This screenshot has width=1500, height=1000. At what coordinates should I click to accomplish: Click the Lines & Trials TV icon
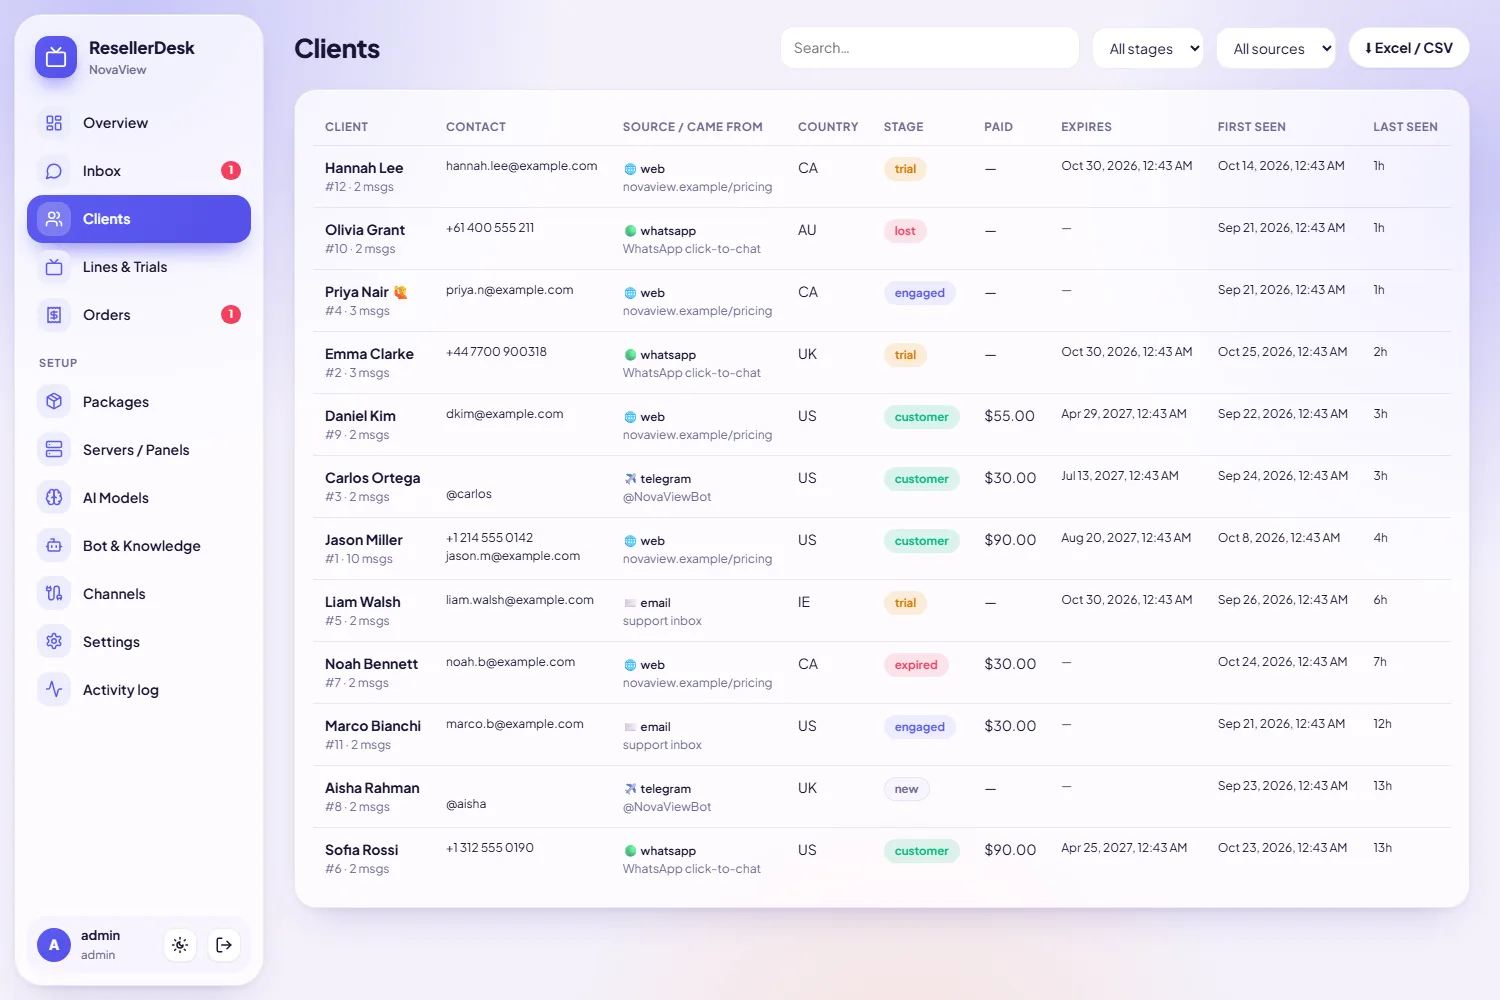coord(54,267)
